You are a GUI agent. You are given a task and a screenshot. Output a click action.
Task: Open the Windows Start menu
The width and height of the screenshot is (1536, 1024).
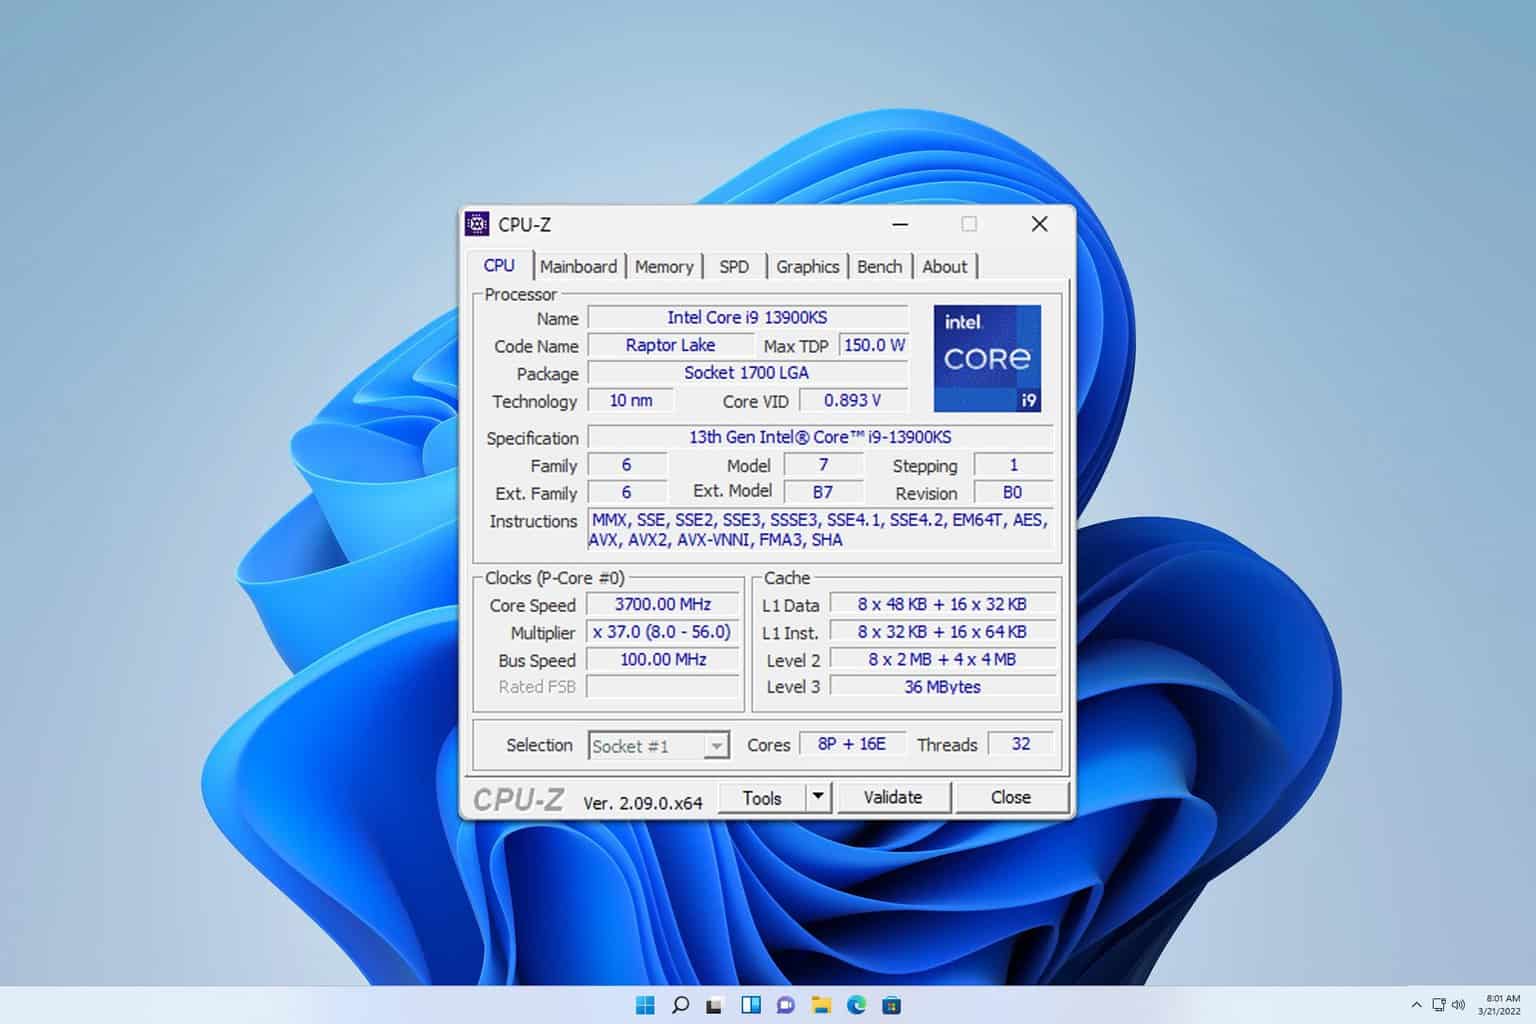point(645,1005)
